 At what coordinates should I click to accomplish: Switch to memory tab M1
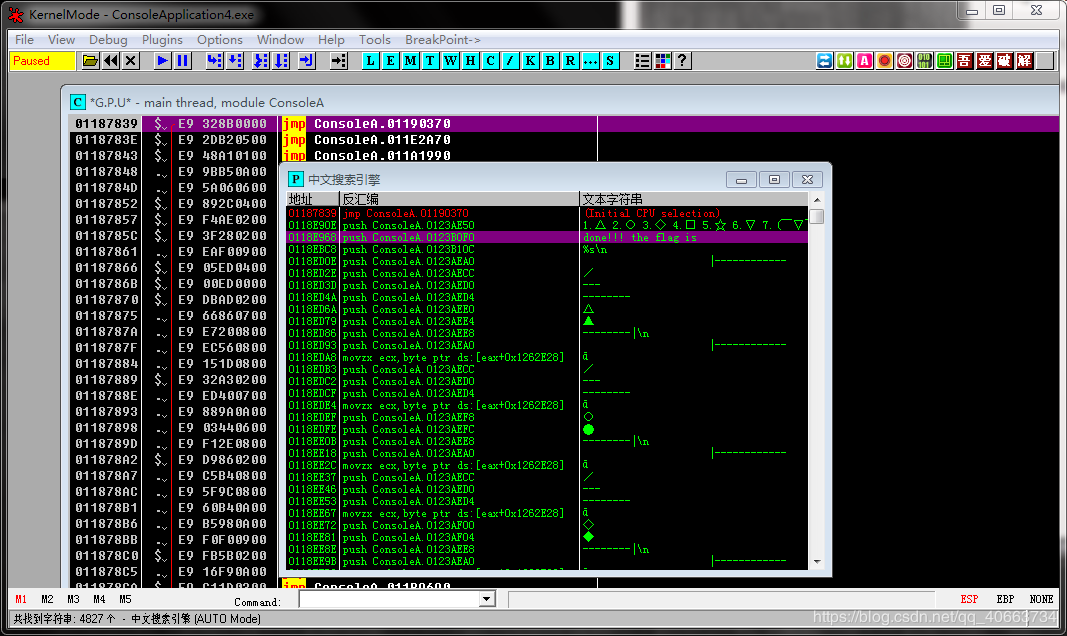[21, 599]
